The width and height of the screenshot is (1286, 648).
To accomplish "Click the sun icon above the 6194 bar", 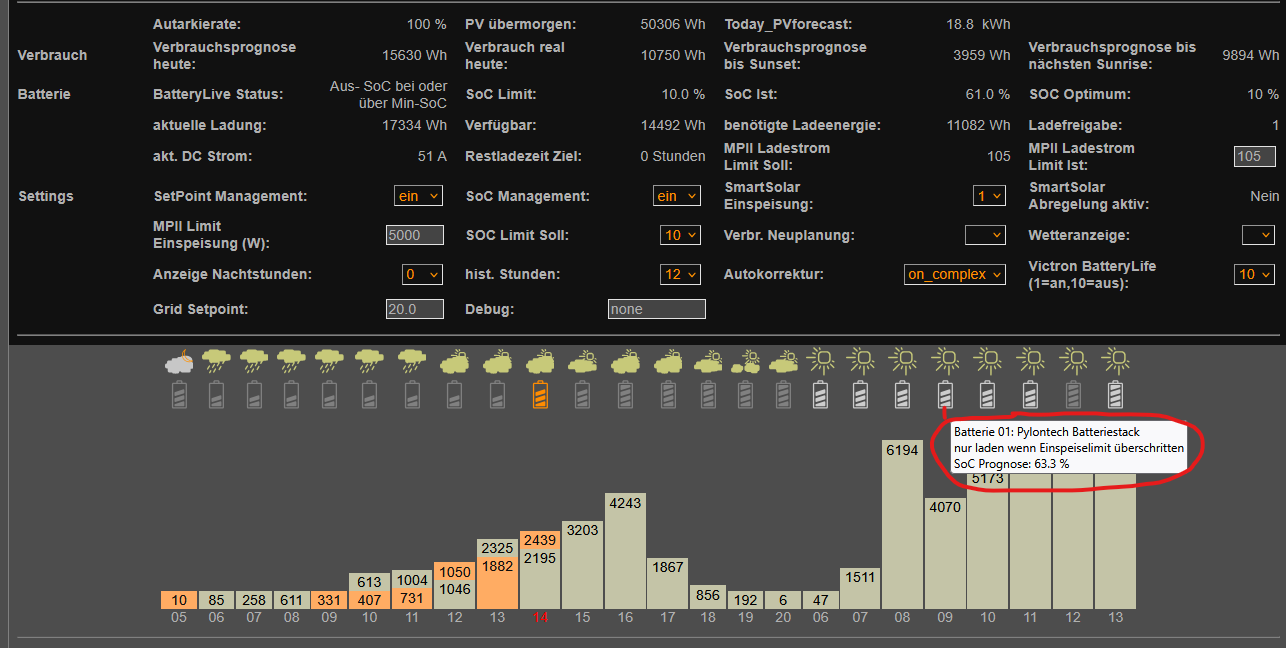I will 903,359.
